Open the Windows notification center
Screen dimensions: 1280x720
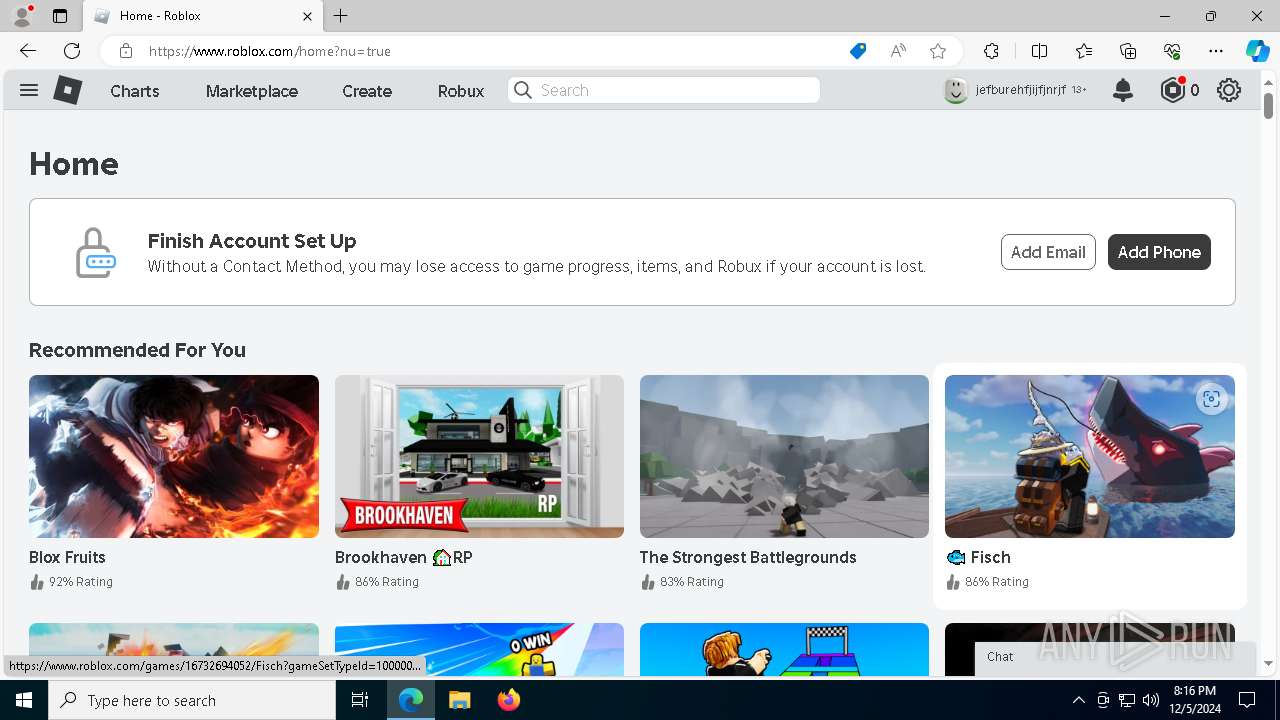coord(1247,700)
